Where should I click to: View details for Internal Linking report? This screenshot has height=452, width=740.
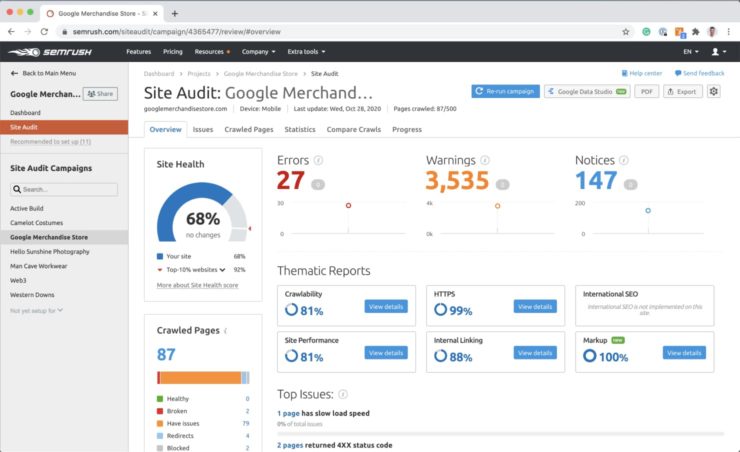[535, 353]
